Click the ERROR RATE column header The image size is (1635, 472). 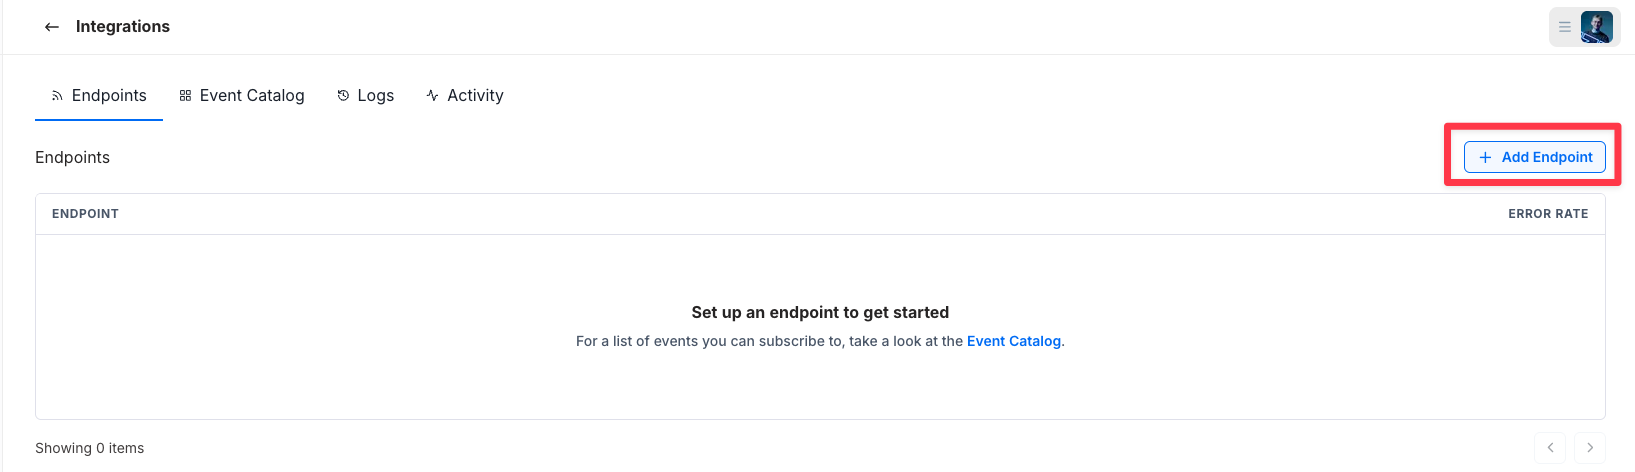click(1548, 214)
